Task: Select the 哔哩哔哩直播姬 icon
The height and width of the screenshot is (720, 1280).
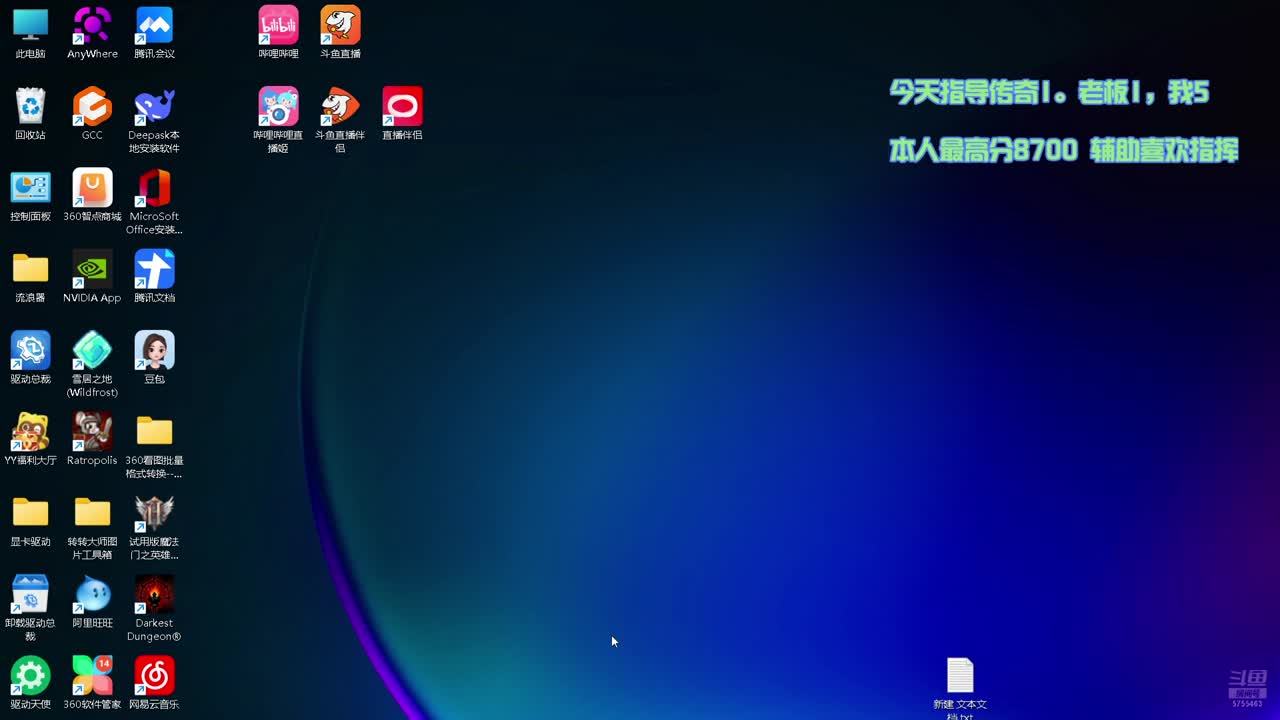Action: point(278,107)
